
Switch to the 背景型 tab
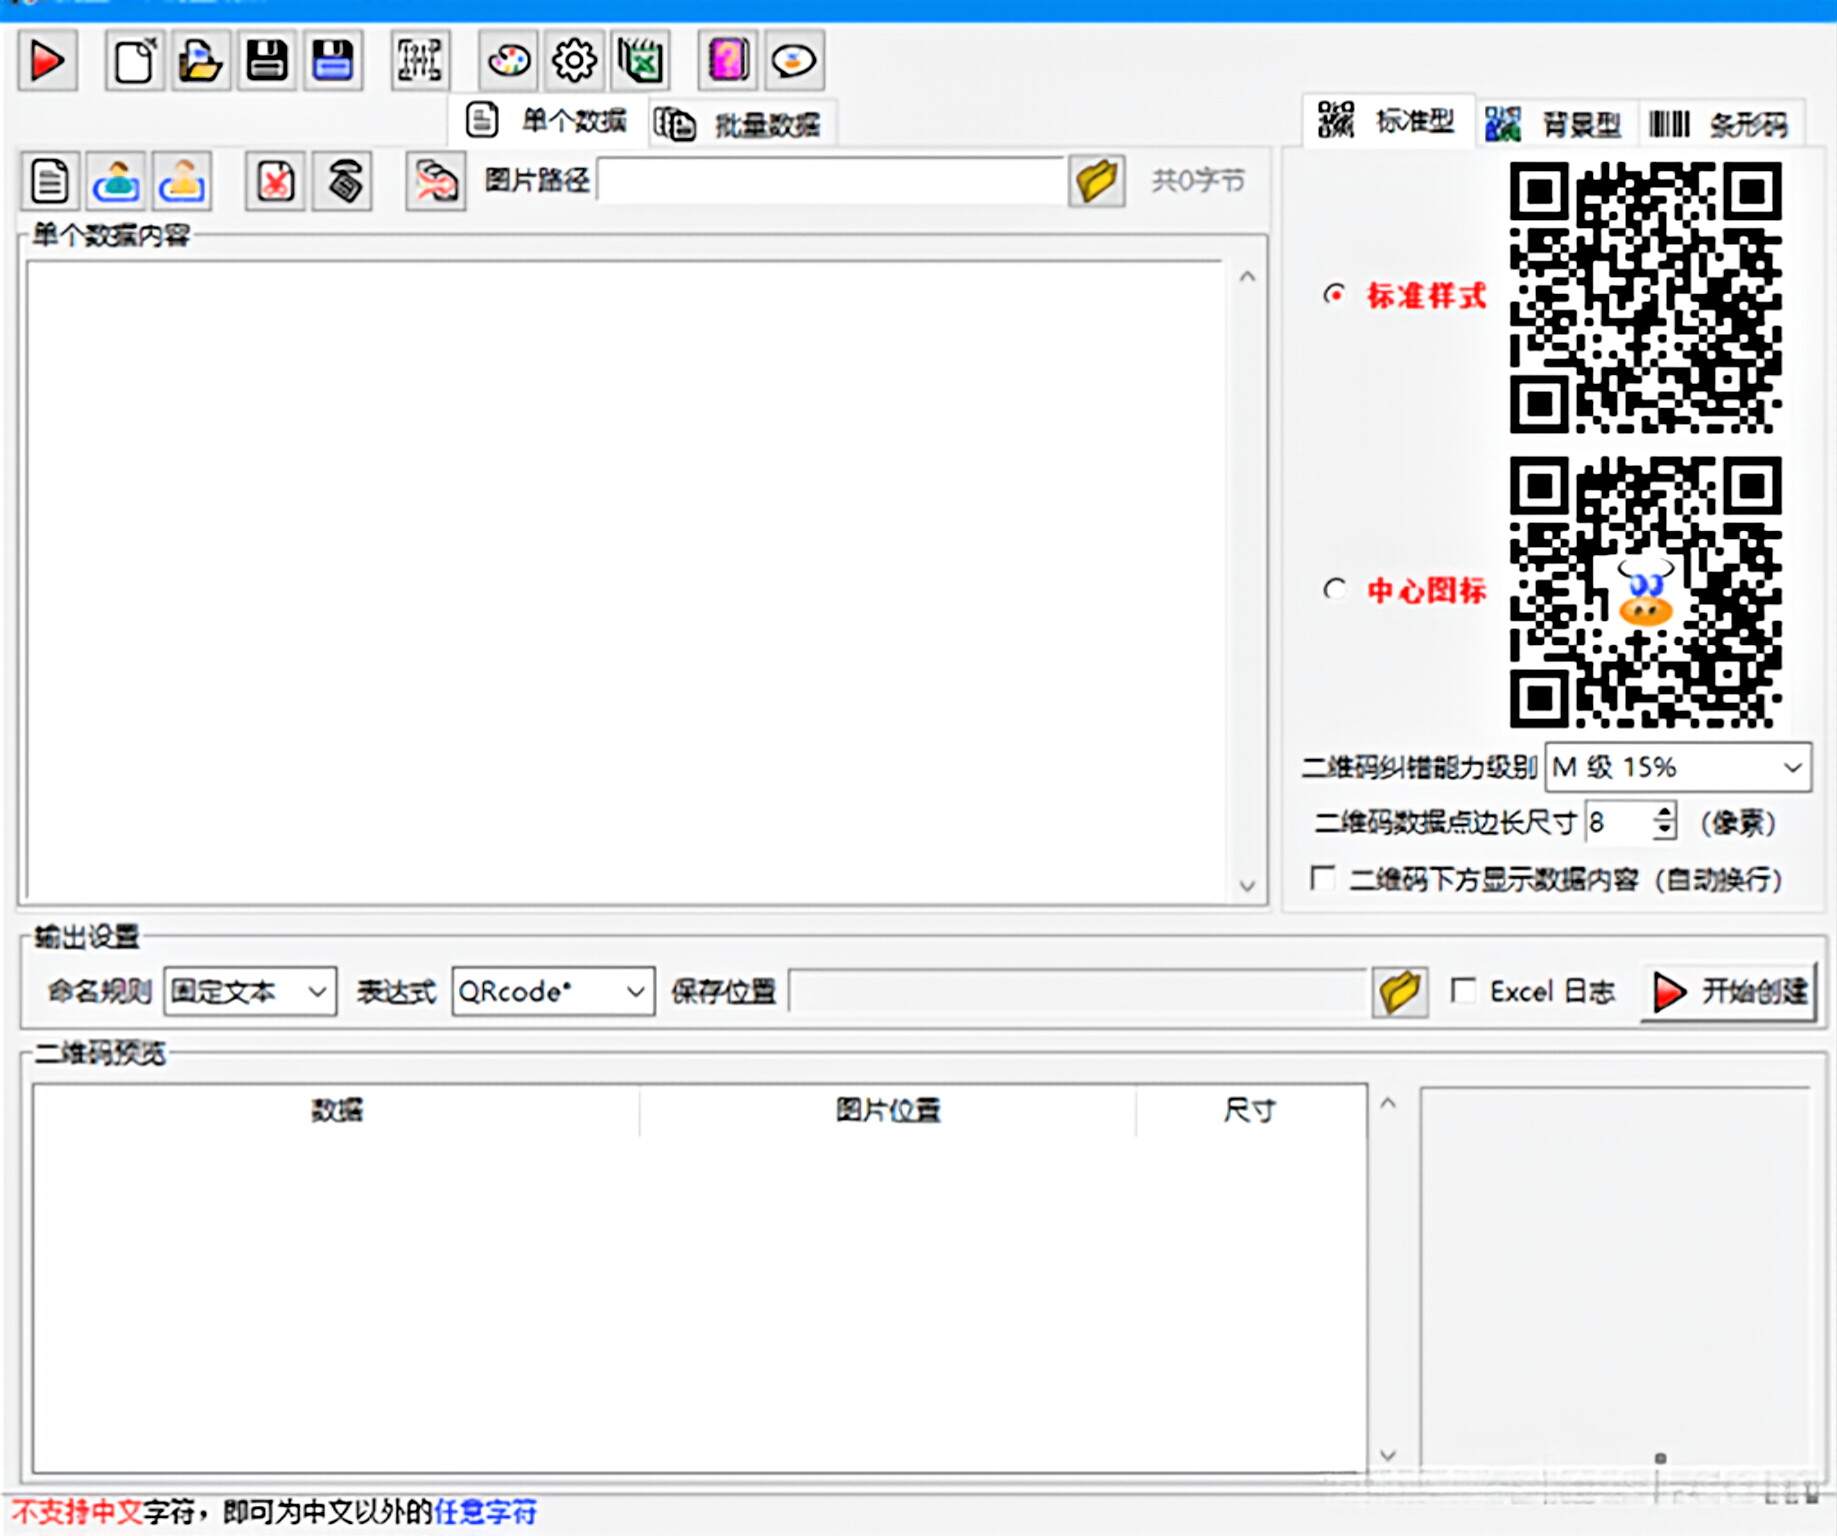(x=1554, y=124)
